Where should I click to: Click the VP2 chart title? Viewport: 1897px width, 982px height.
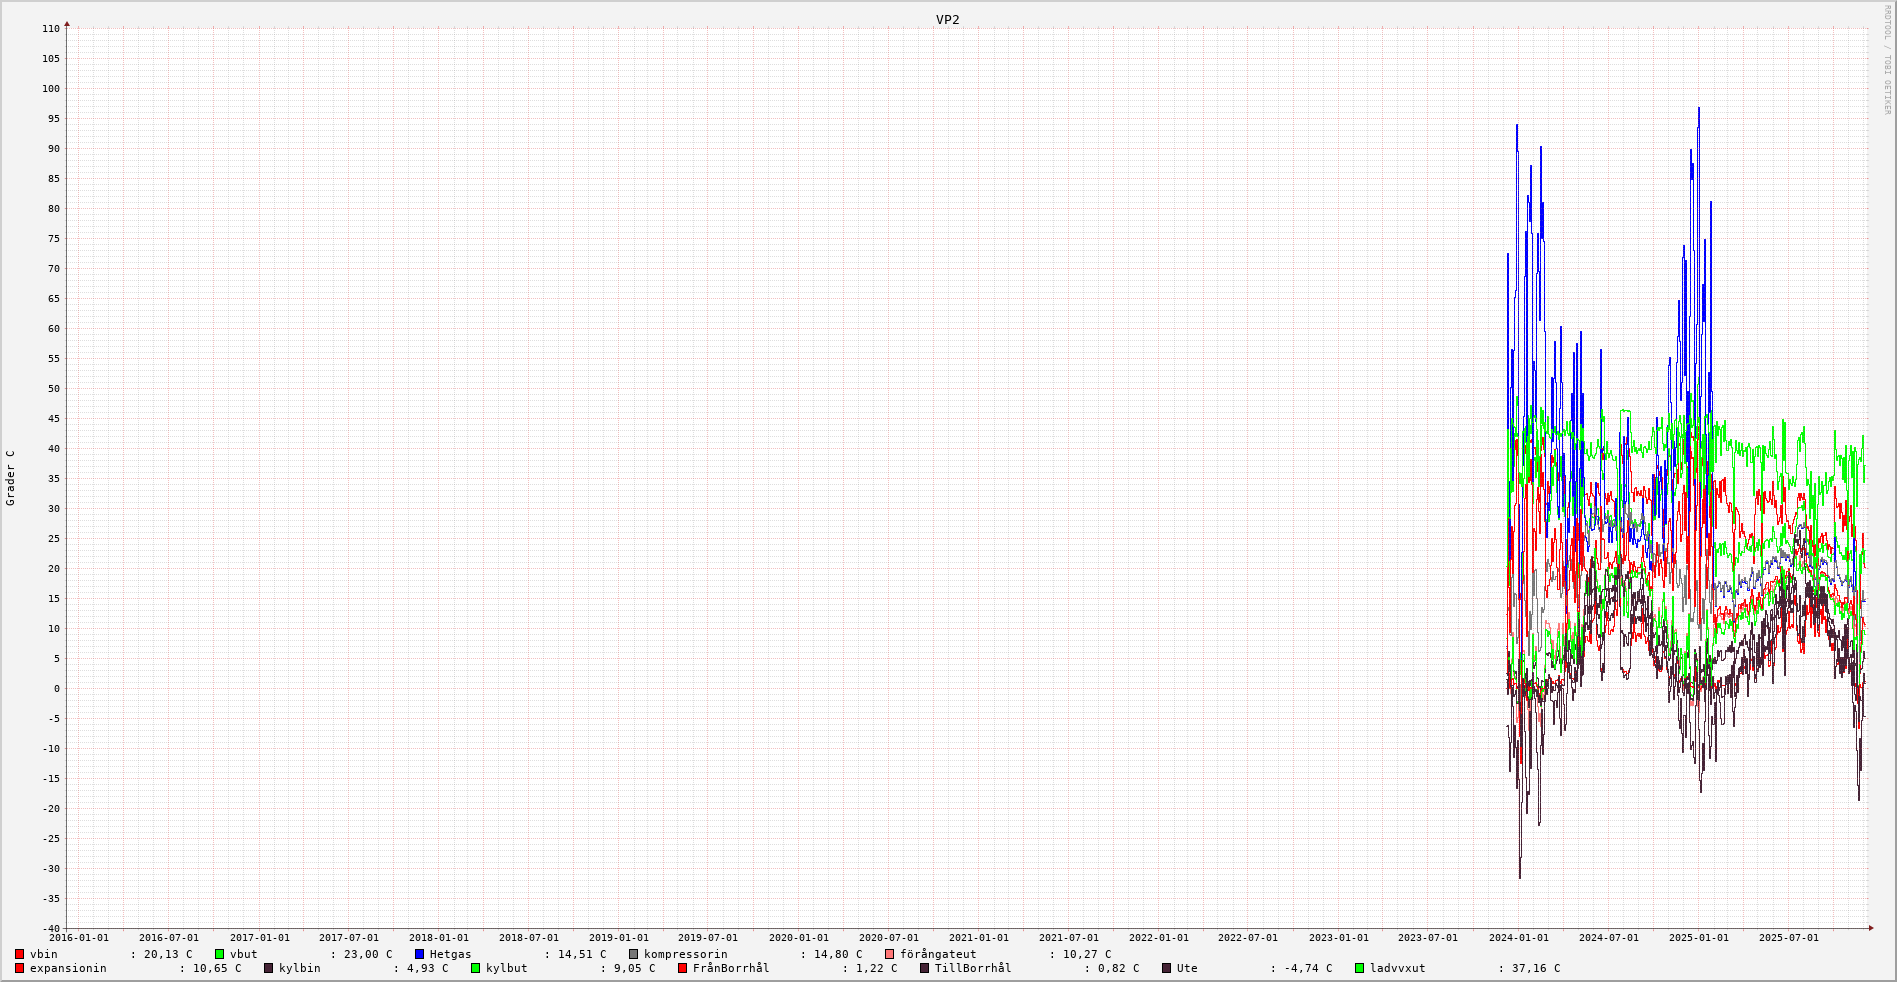click(x=947, y=19)
